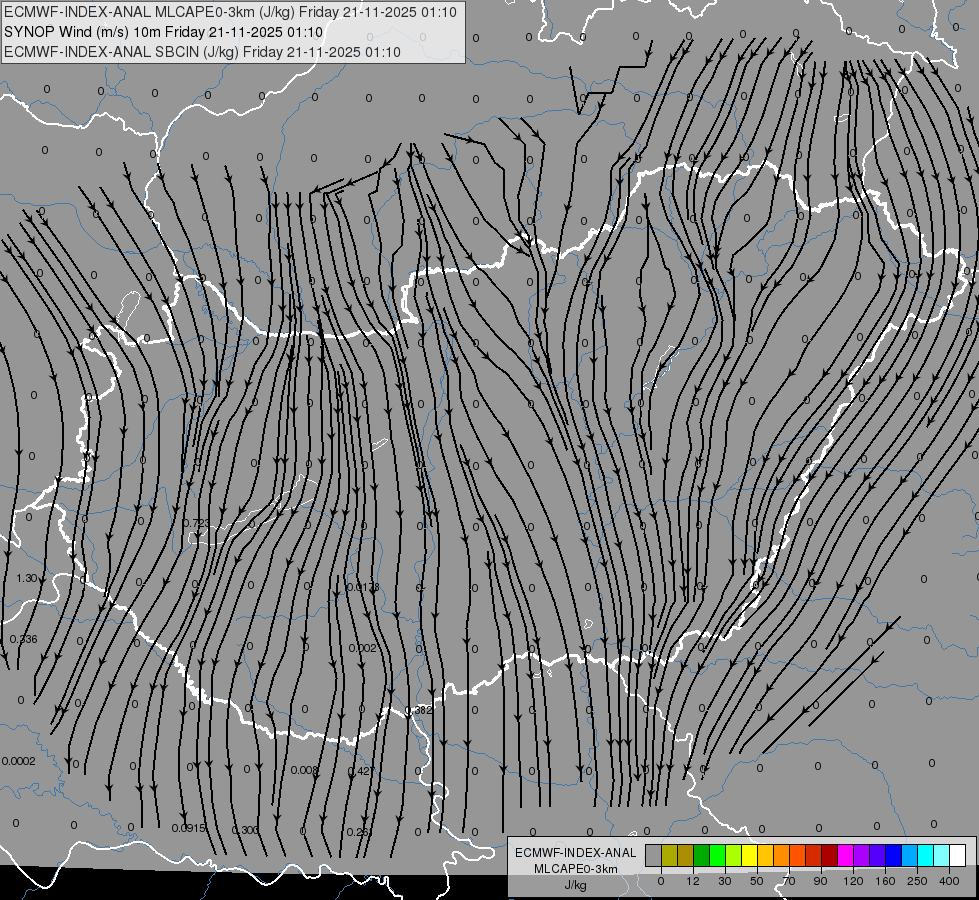
Task: Click the map value 1.30
Action: (x=26, y=578)
